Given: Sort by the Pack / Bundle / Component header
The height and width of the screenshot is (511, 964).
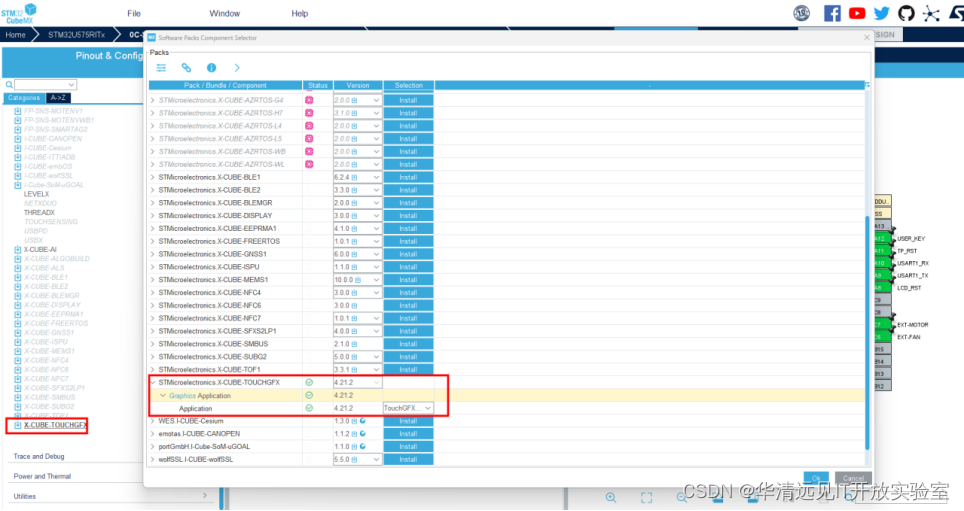Looking at the screenshot, I should 225,85.
